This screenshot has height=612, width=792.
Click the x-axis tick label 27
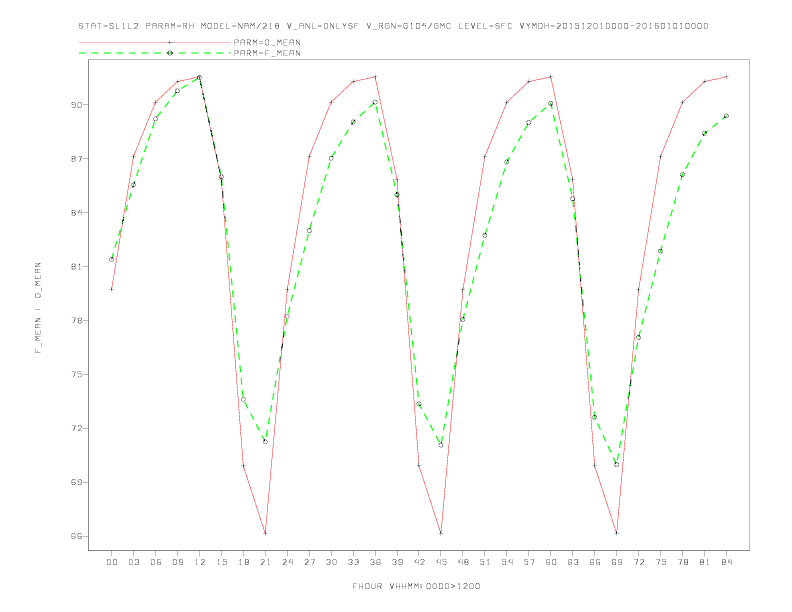(309, 562)
